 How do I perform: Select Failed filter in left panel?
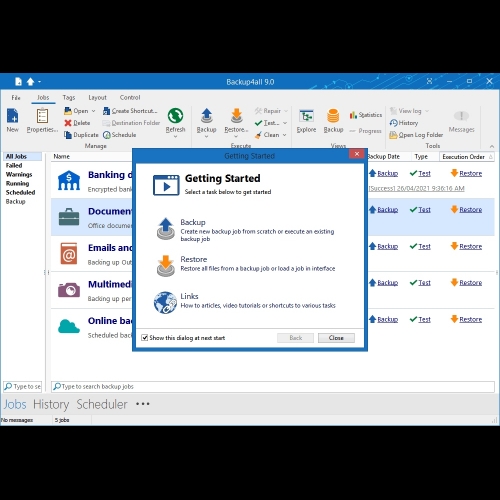[x=14, y=166]
